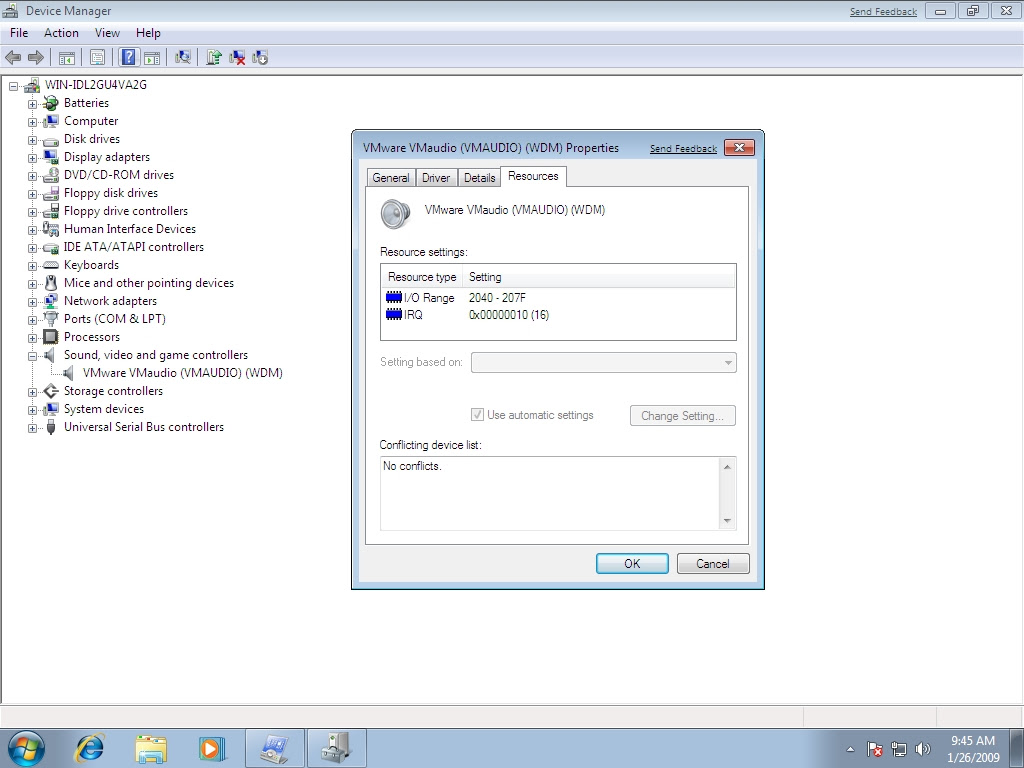The image size is (1024, 768).
Task: Click the Forward arrow in the toolbar
Action: pyautogui.click(x=36, y=57)
